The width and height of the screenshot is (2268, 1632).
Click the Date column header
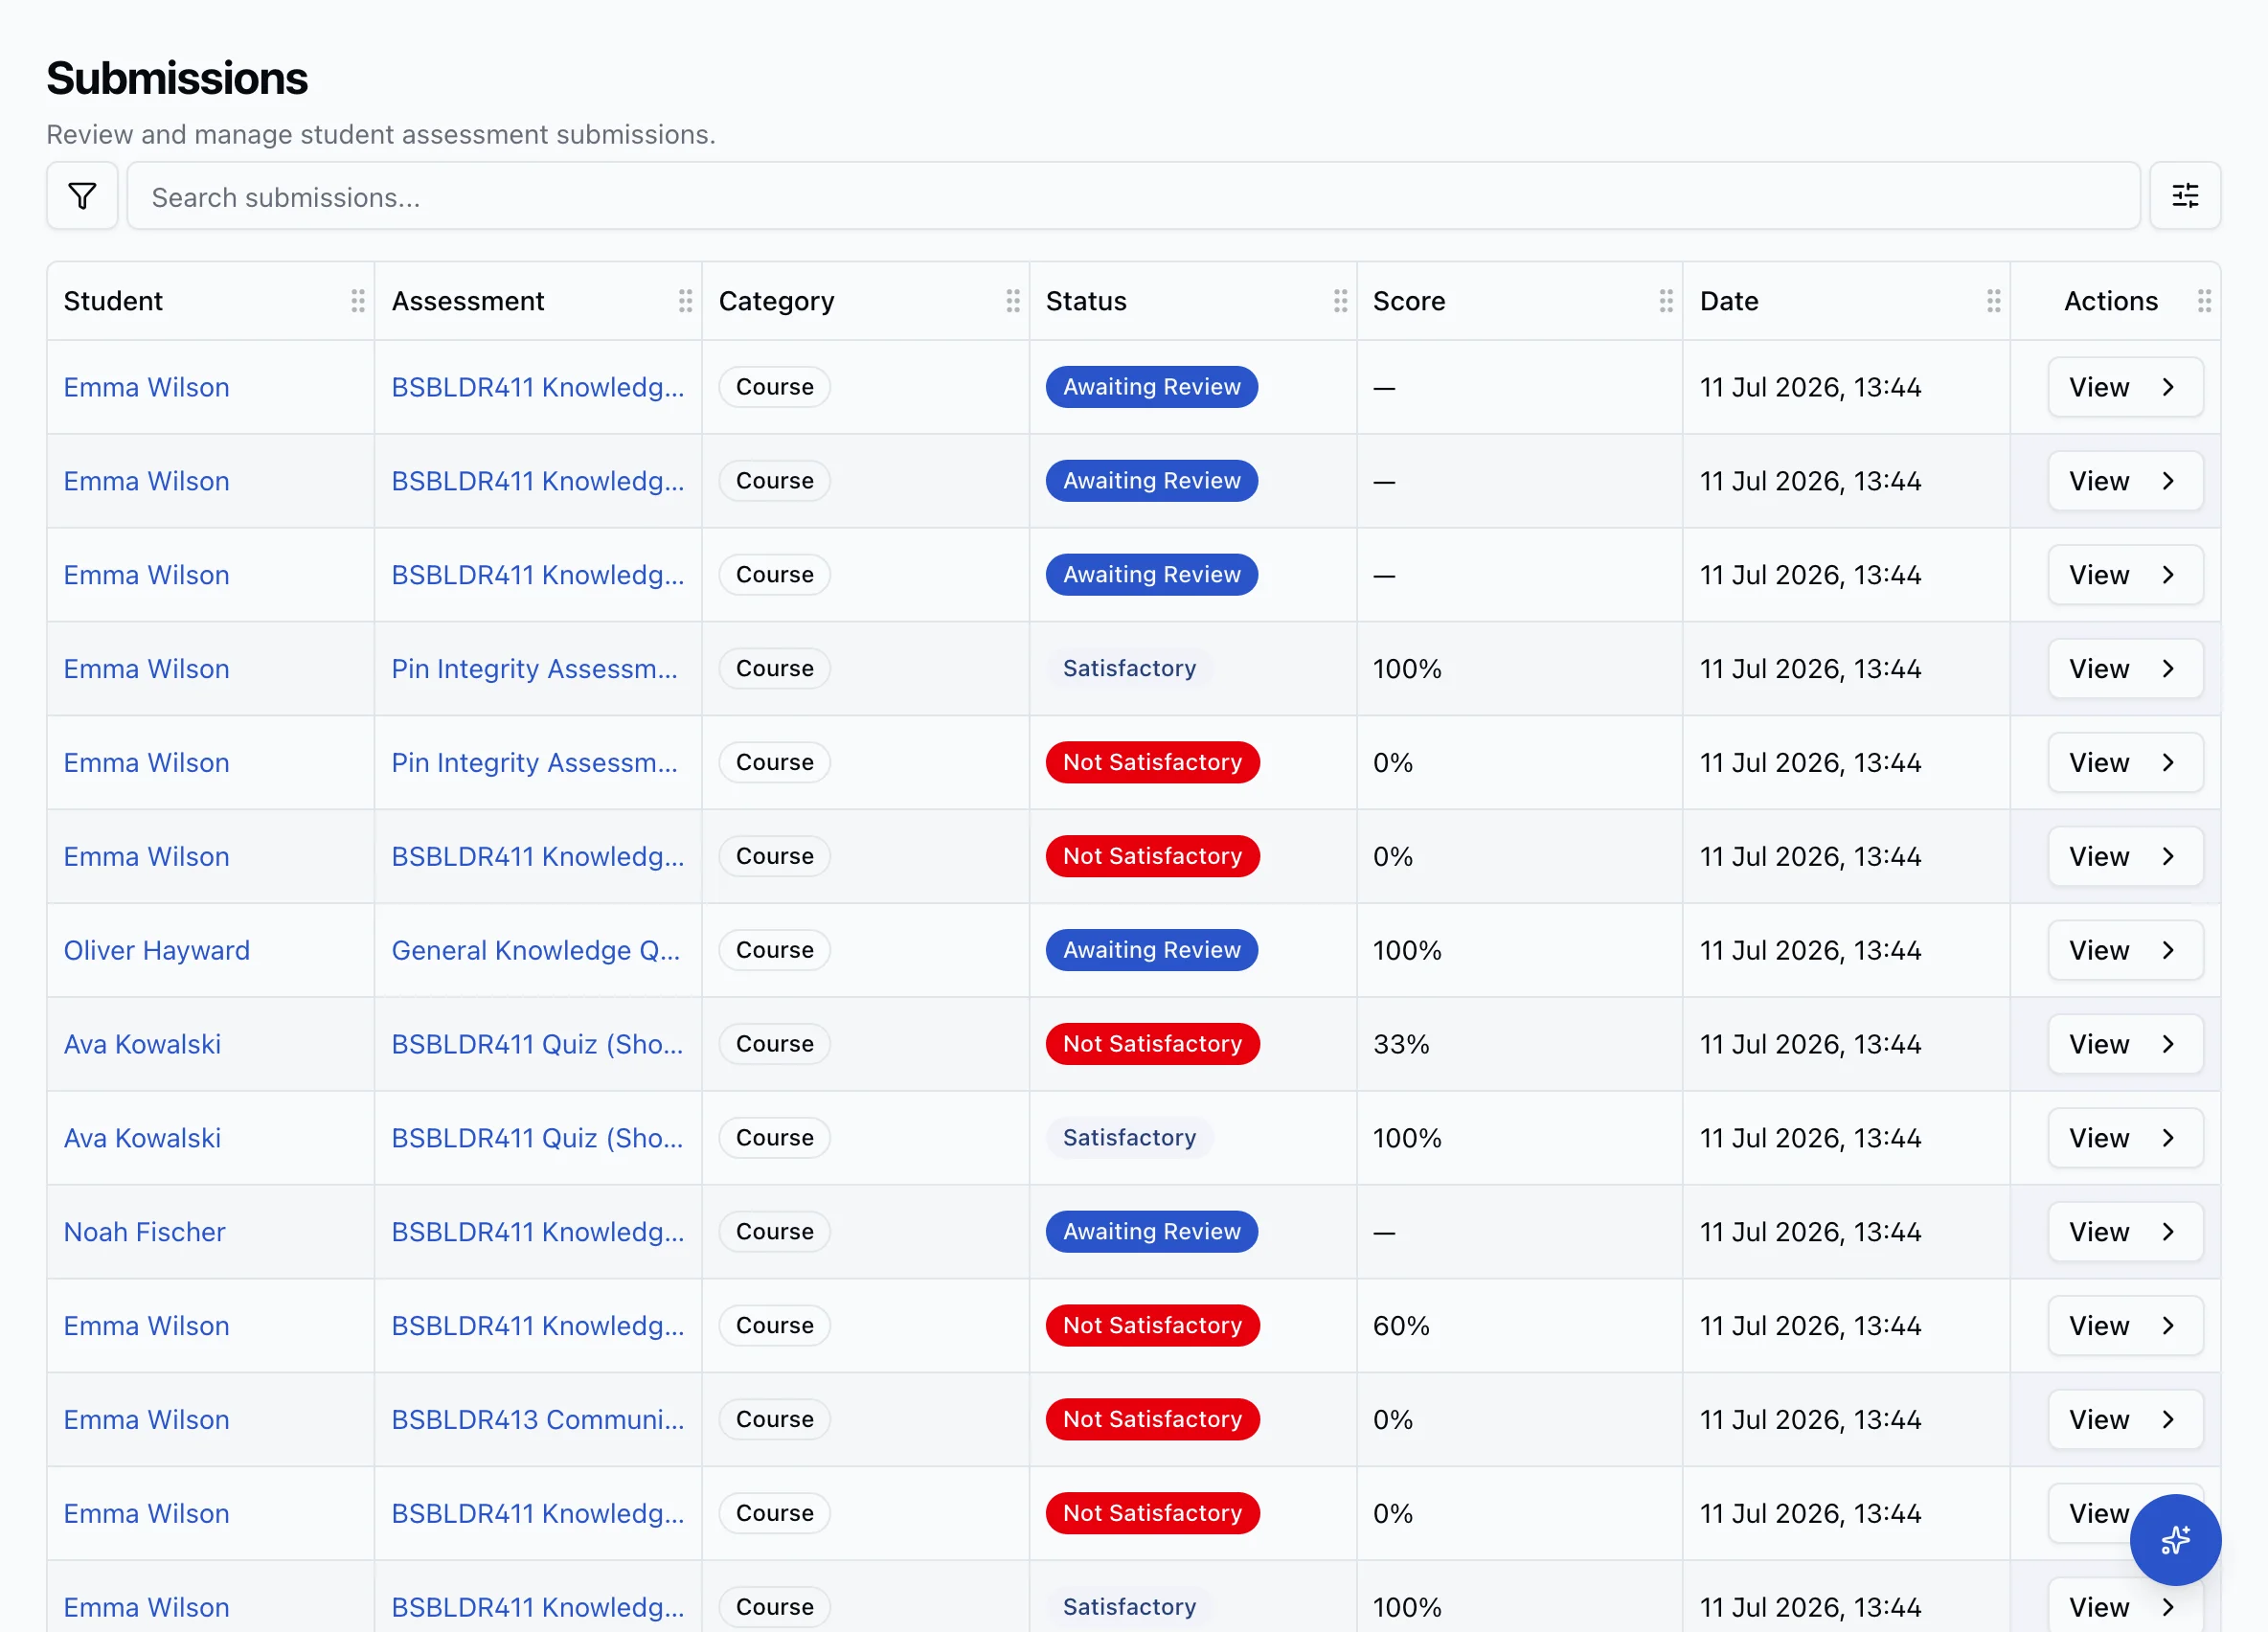pyautogui.click(x=1729, y=301)
